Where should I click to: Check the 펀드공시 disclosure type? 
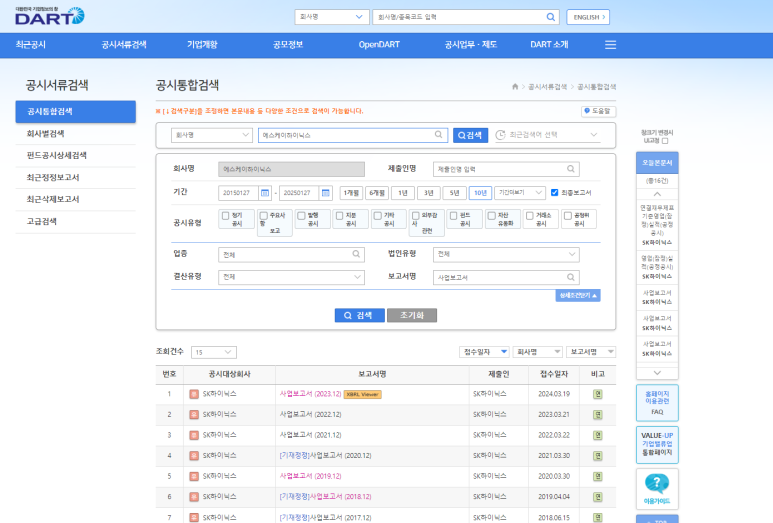(x=454, y=216)
